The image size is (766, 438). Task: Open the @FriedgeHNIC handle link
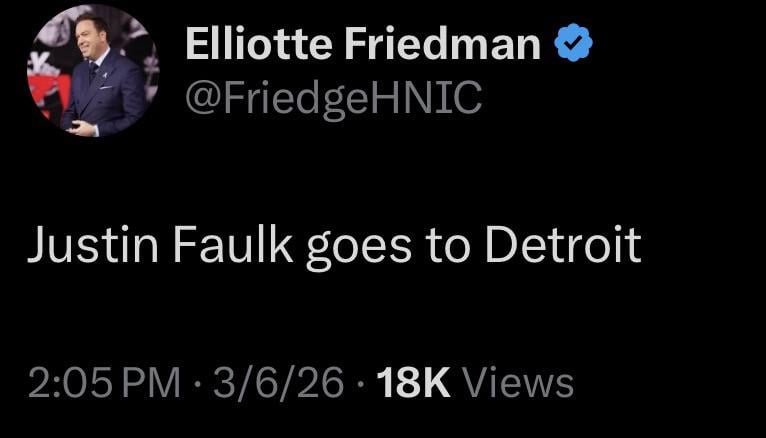pyautogui.click(x=333, y=98)
